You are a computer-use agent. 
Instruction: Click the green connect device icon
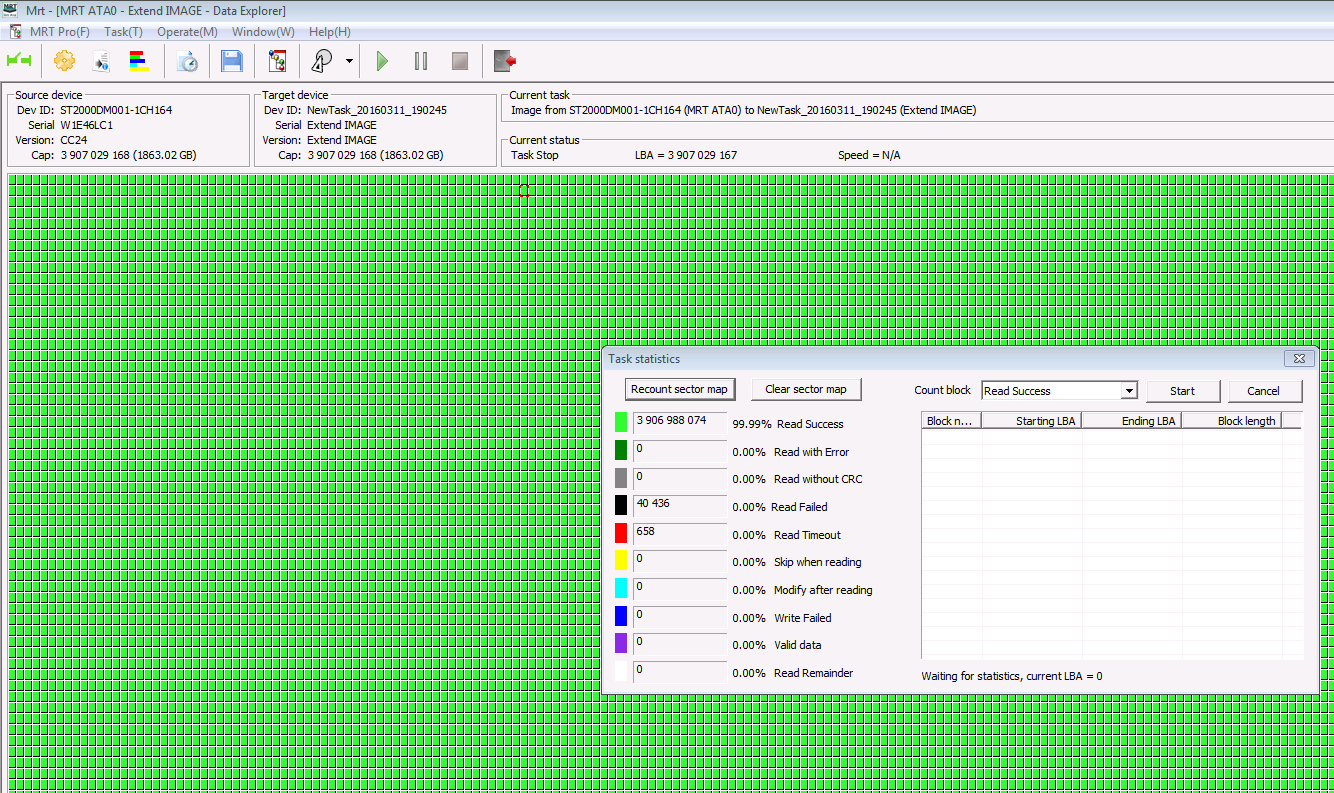point(19,61)
